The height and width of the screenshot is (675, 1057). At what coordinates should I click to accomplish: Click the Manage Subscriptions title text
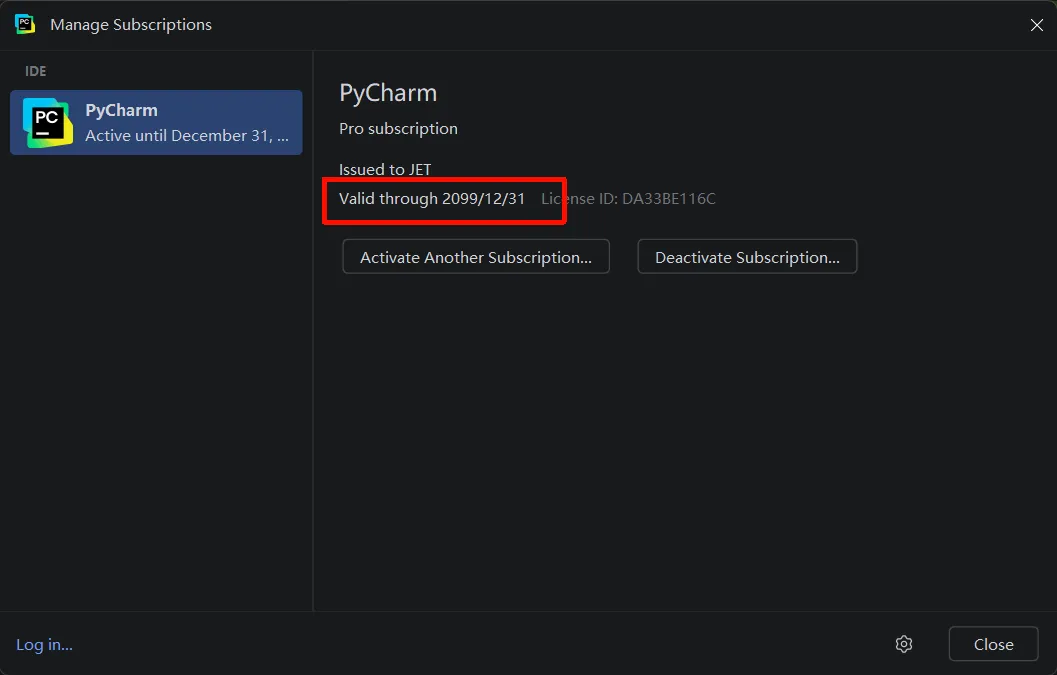pos(131,25)
